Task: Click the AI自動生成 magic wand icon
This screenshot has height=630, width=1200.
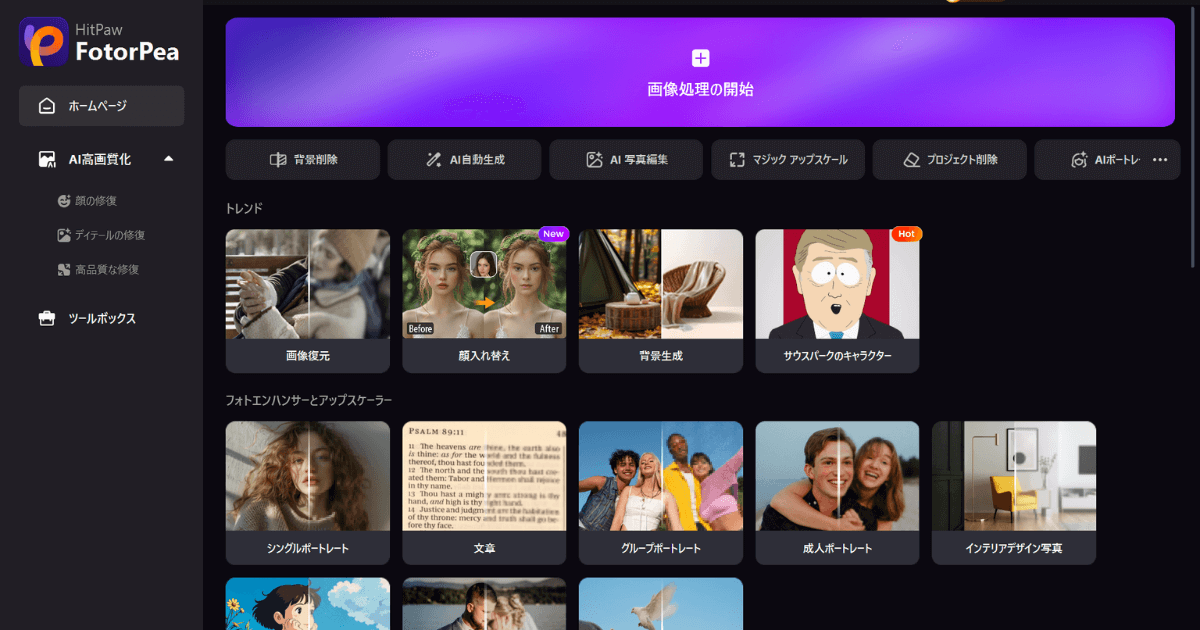Action: point(433,160)
